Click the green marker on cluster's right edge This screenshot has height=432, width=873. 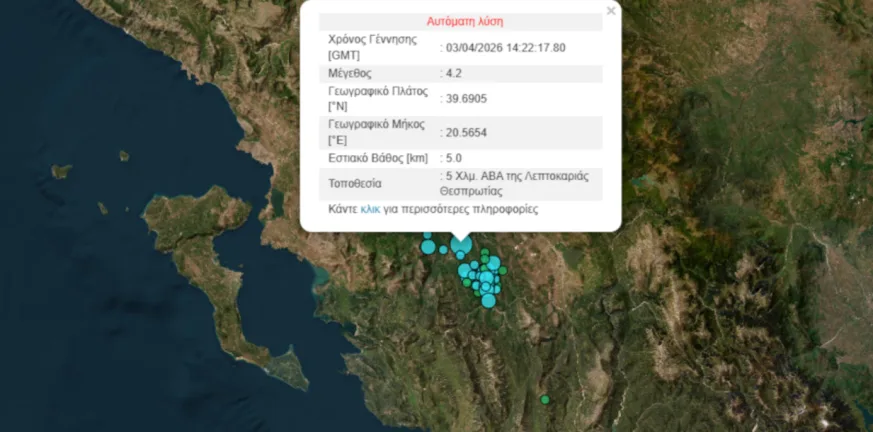[x=504, y=271]
